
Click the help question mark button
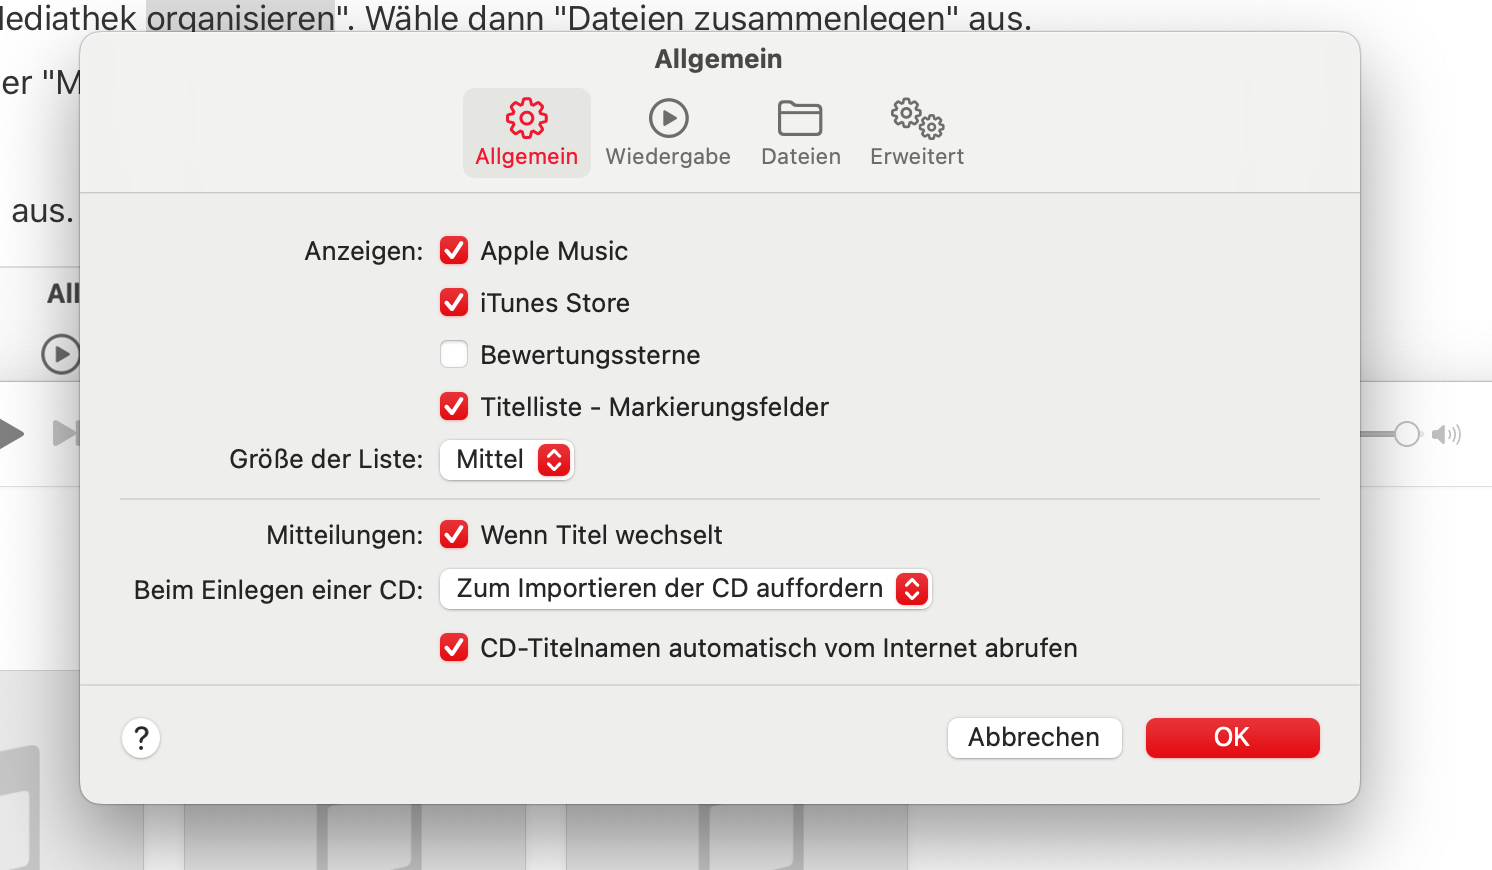(141, 739)
